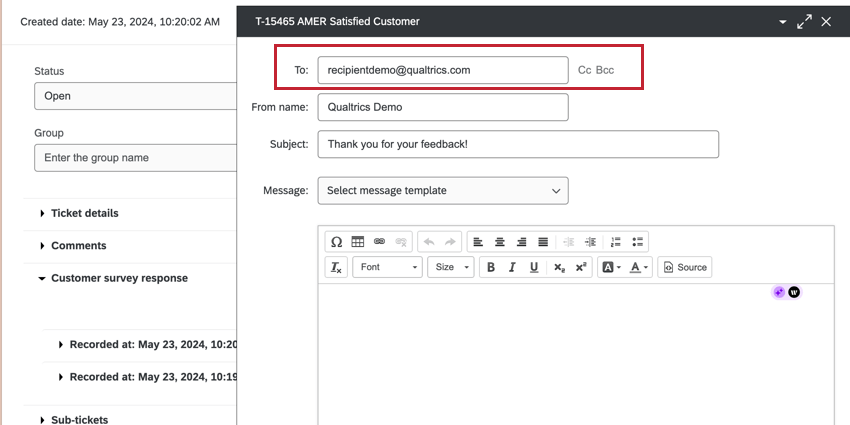Screen dimensions: 850x425
Task: Insert special character with Omega icon
Action: click(336, 242)
